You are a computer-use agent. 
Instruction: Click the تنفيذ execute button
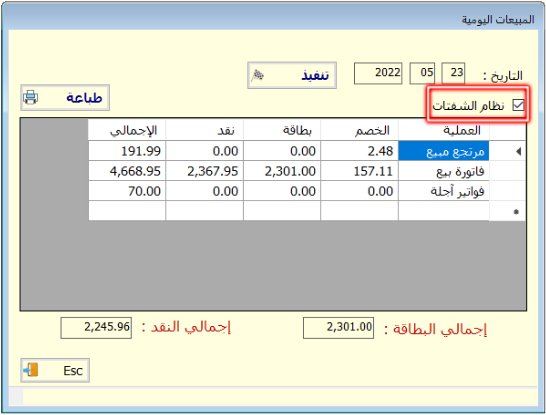click(x=292, y=75)
